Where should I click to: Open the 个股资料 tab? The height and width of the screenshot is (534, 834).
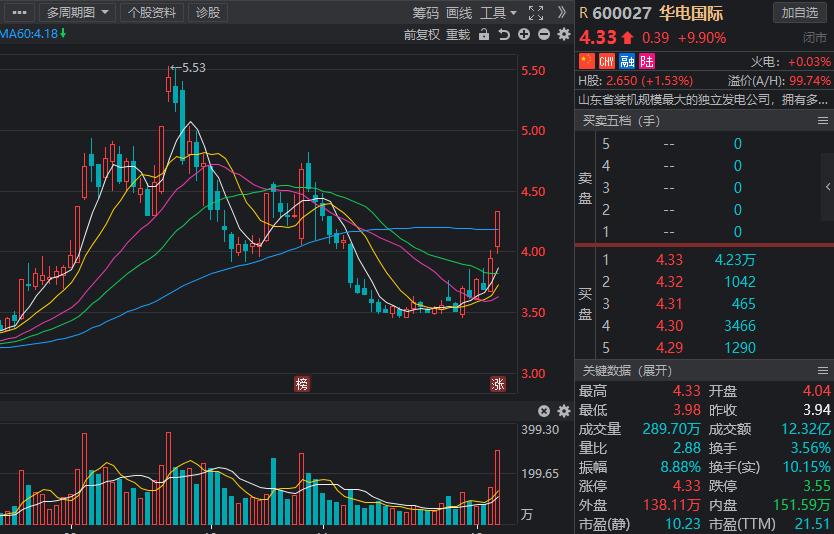click(x=152, y=13)
